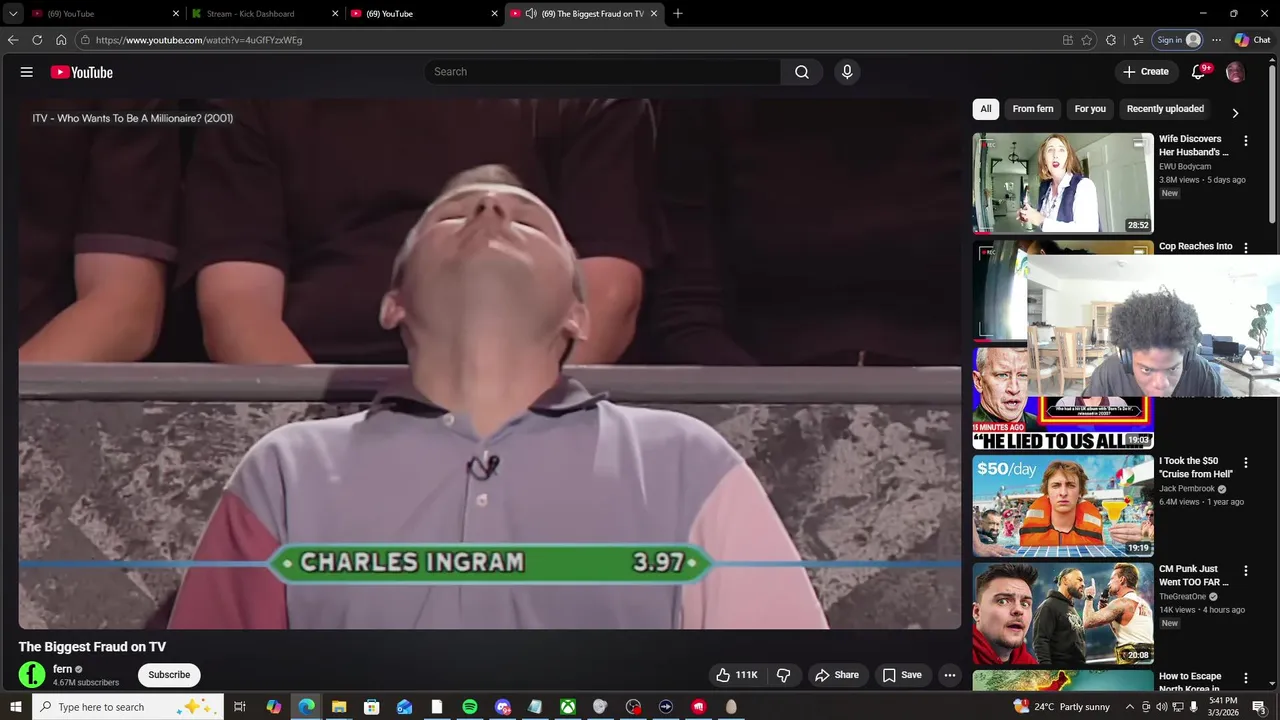1280x720 pixels.
Task: Open Task View on taskbar
Action: point(240,707)
